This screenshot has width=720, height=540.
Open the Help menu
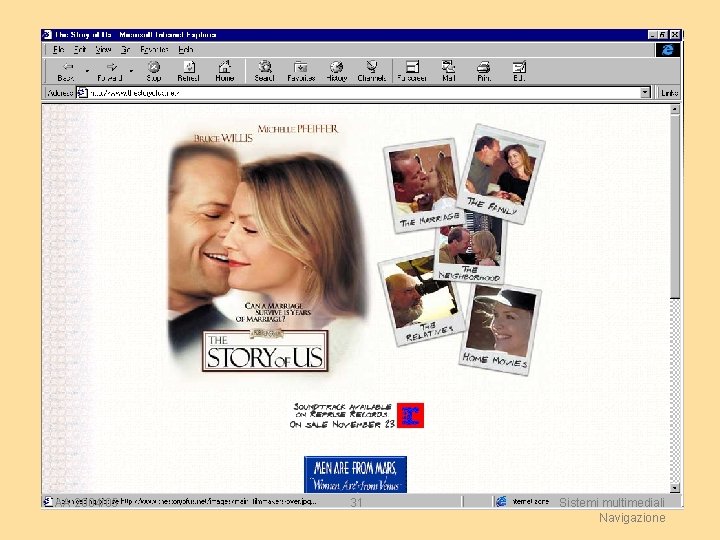click(186, 50)
